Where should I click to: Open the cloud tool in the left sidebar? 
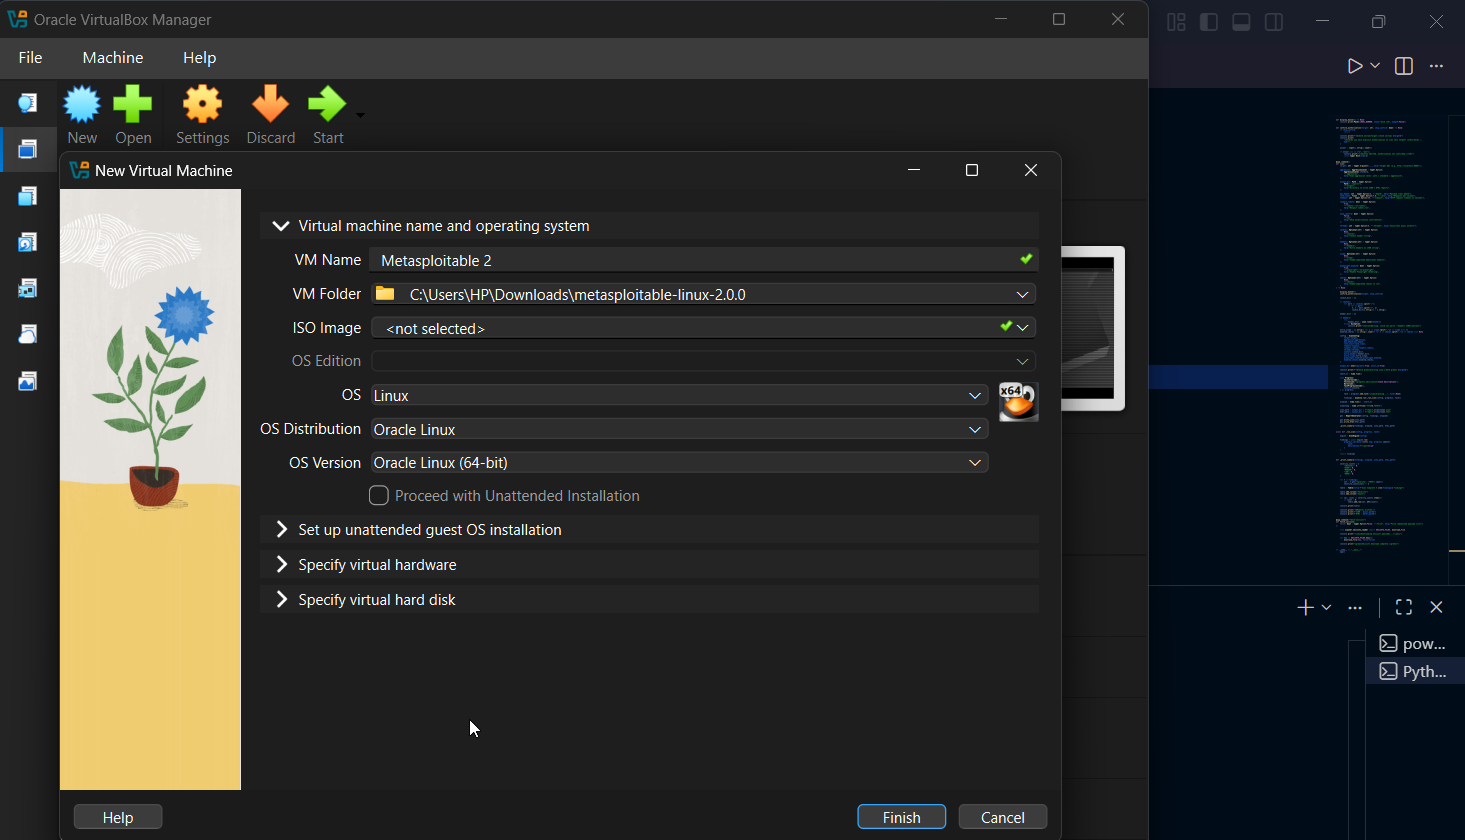28,334
